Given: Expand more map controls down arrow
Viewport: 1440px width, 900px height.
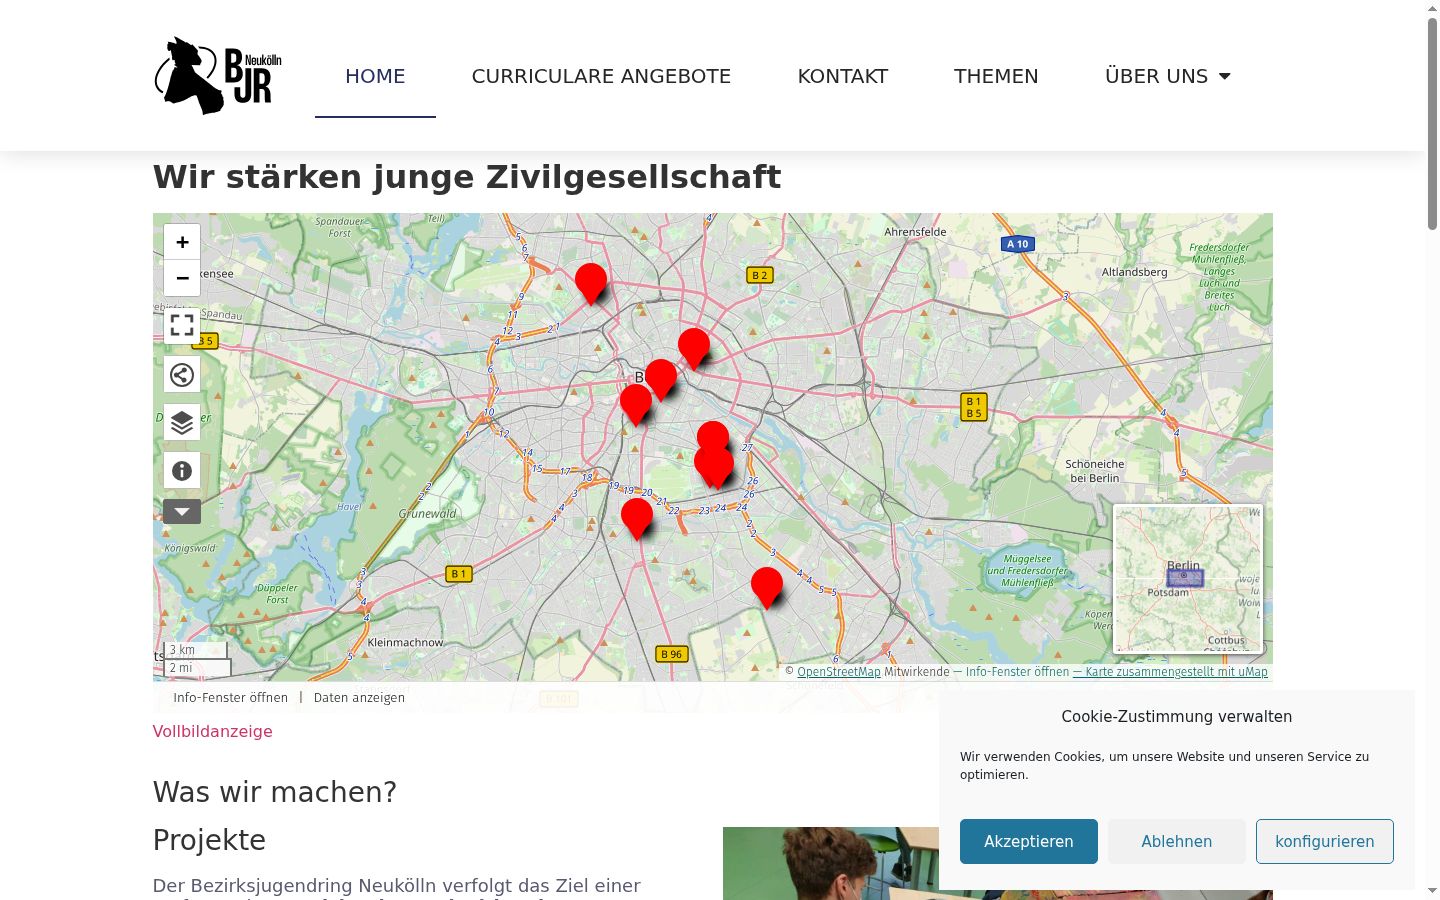Looking at the screenshot, I should pyautogui.click(x=182, y=511).
